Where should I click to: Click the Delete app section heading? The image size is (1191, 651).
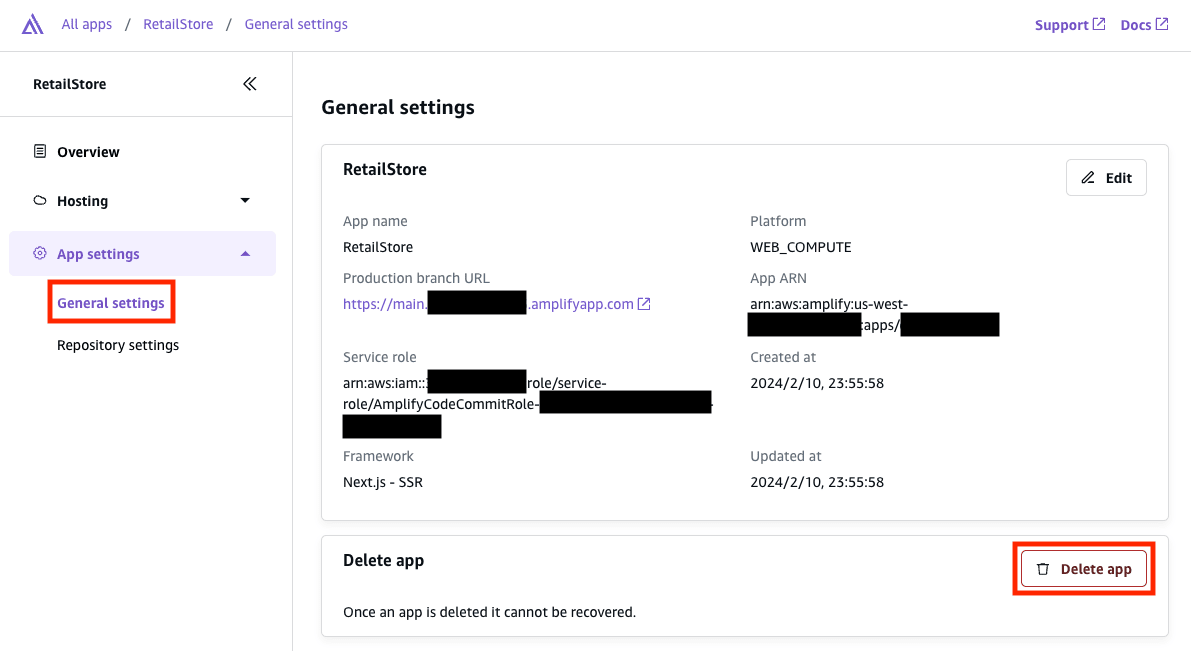tap(384, 561)
